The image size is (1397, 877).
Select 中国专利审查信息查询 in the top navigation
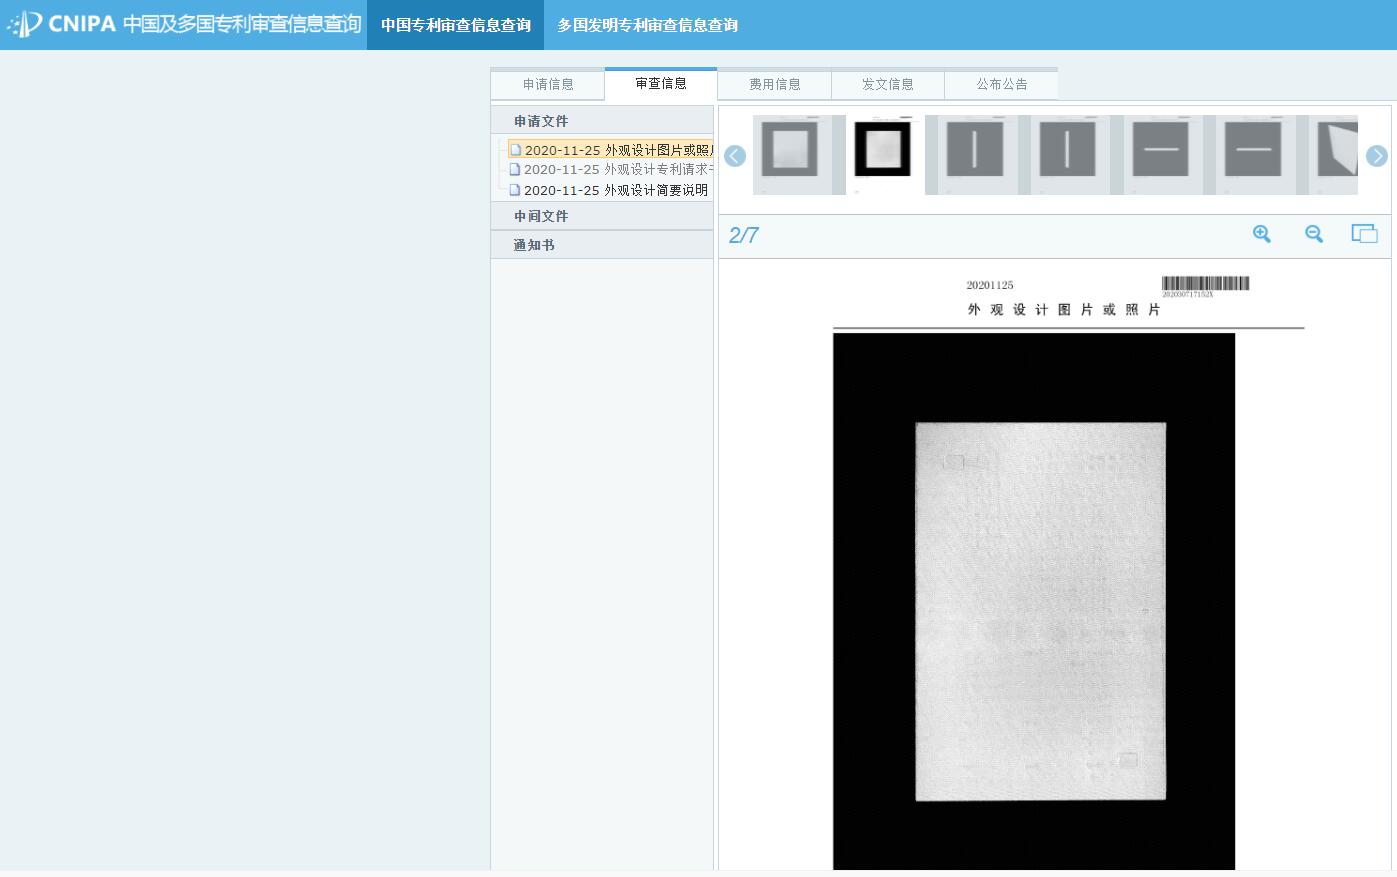(x=455, y=25)
